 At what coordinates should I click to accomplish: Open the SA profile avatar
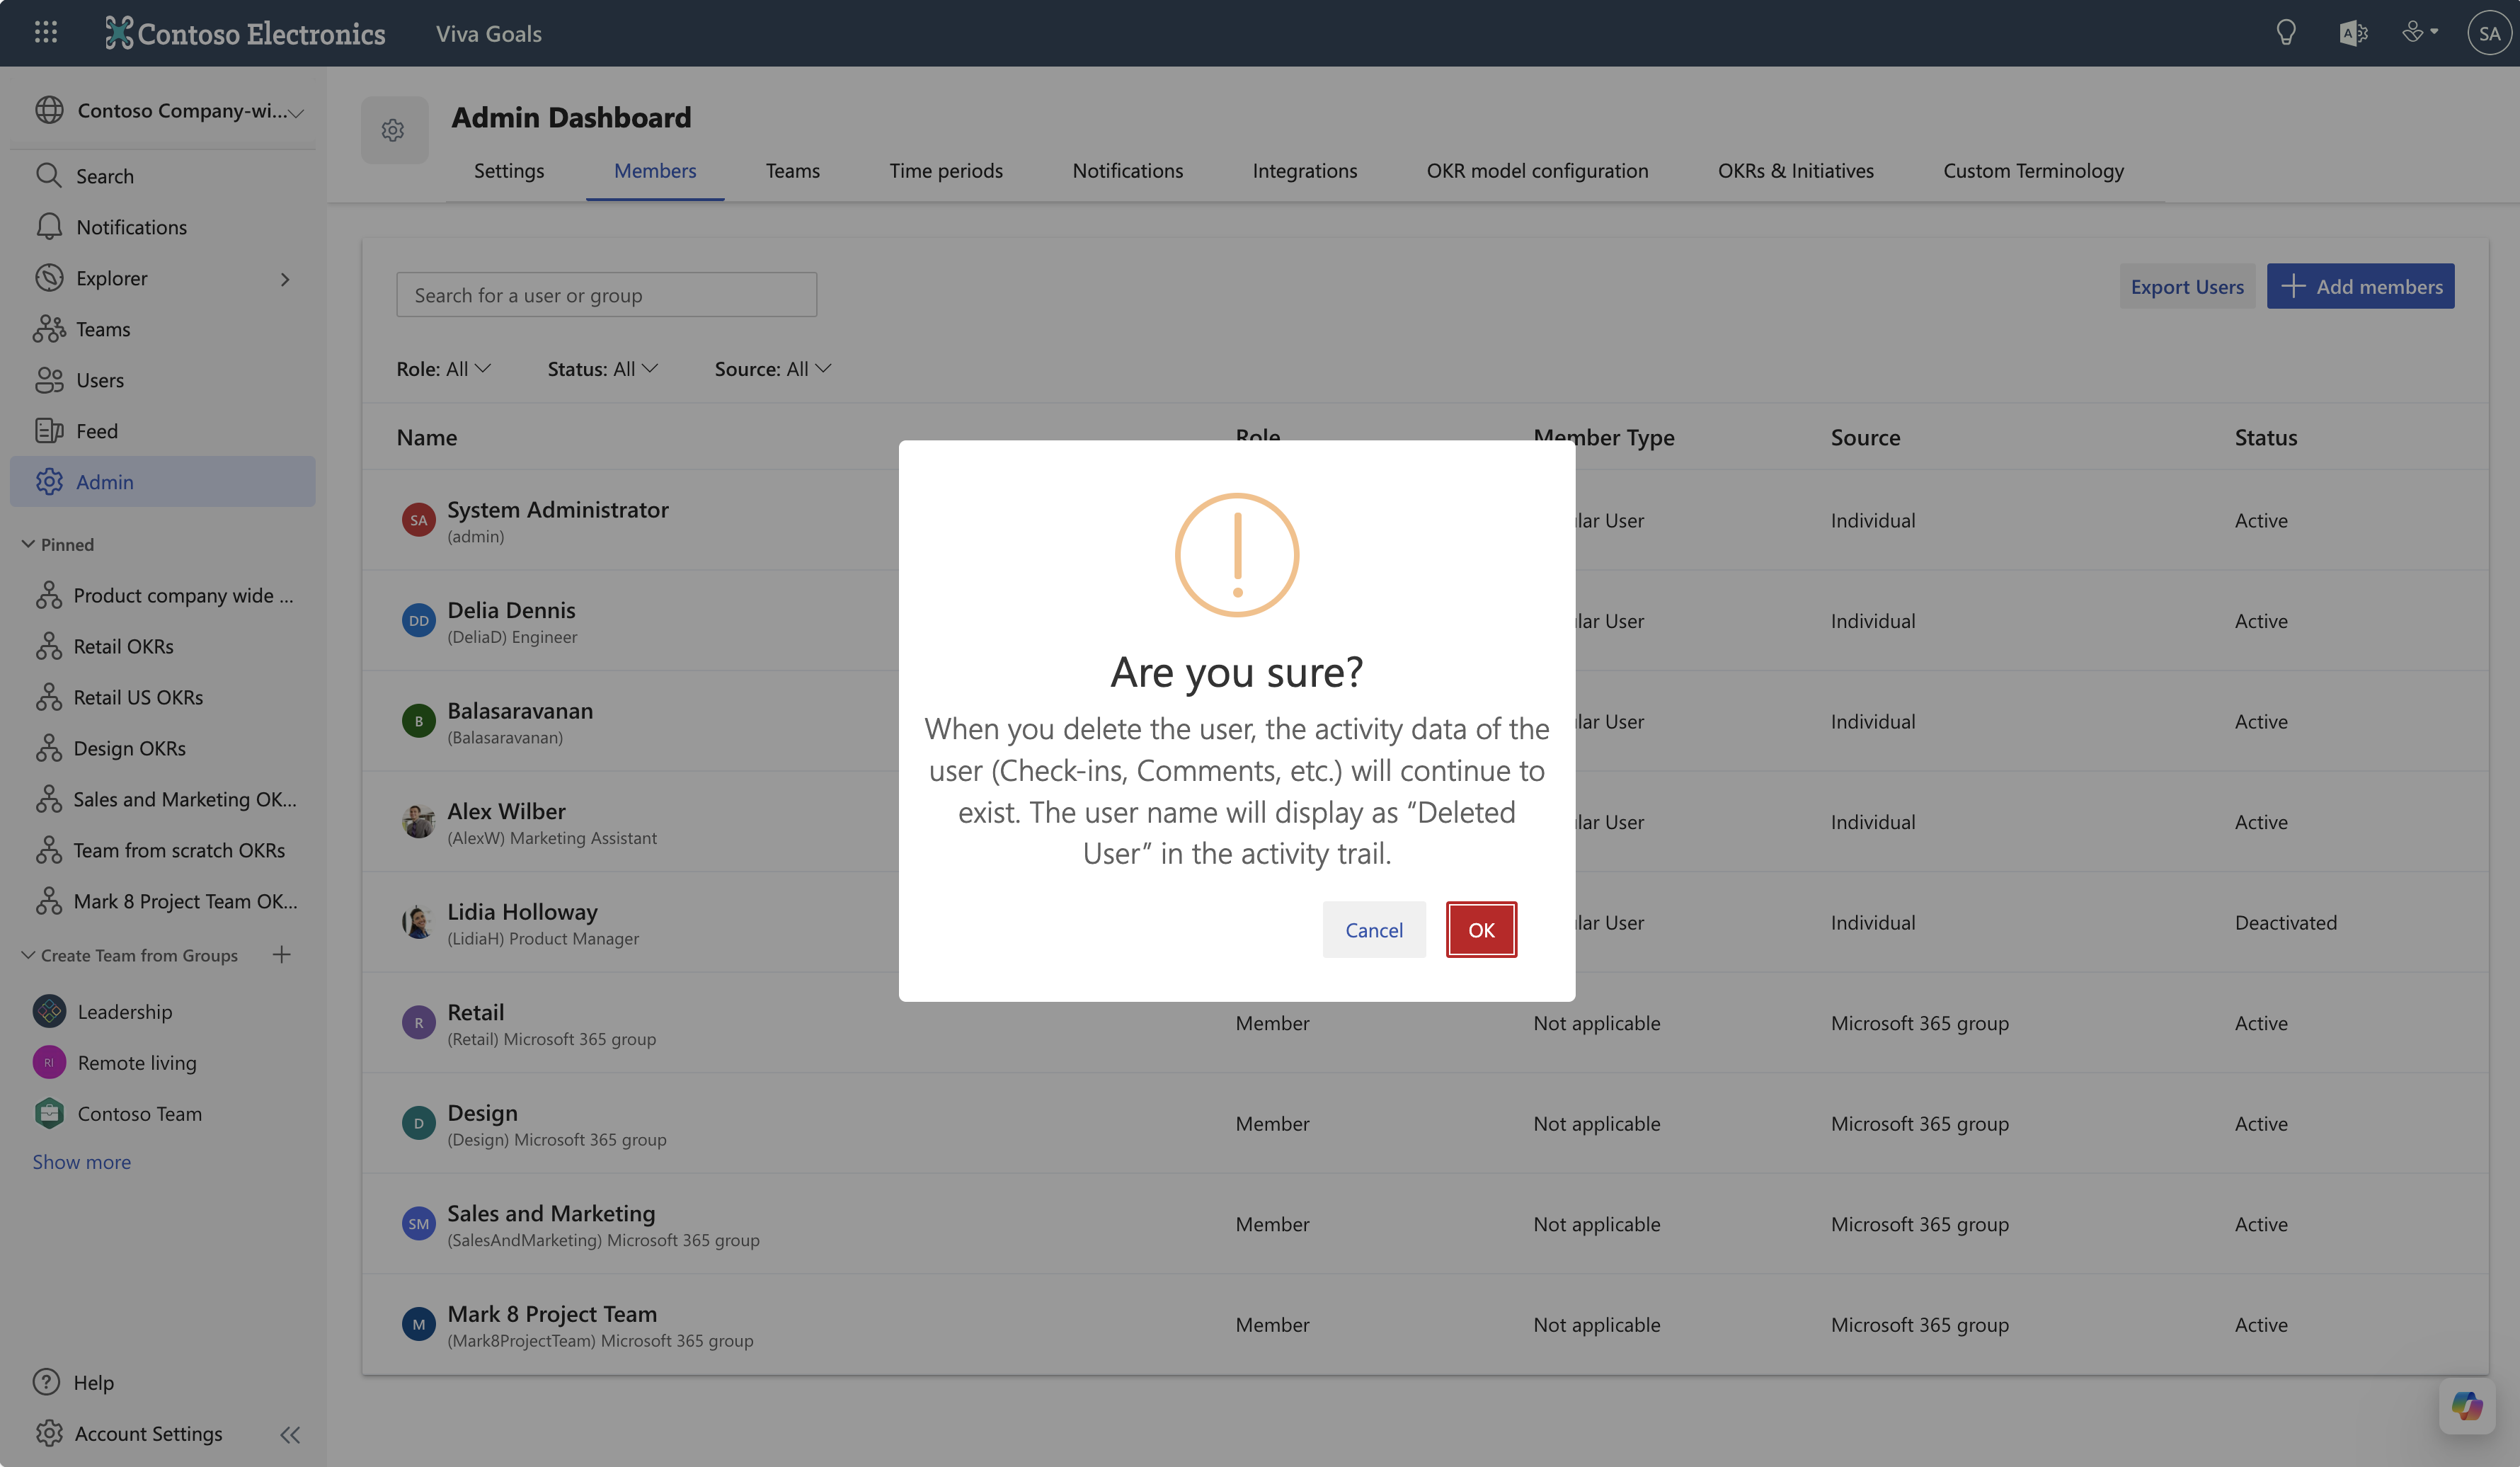click(2489, 33)
